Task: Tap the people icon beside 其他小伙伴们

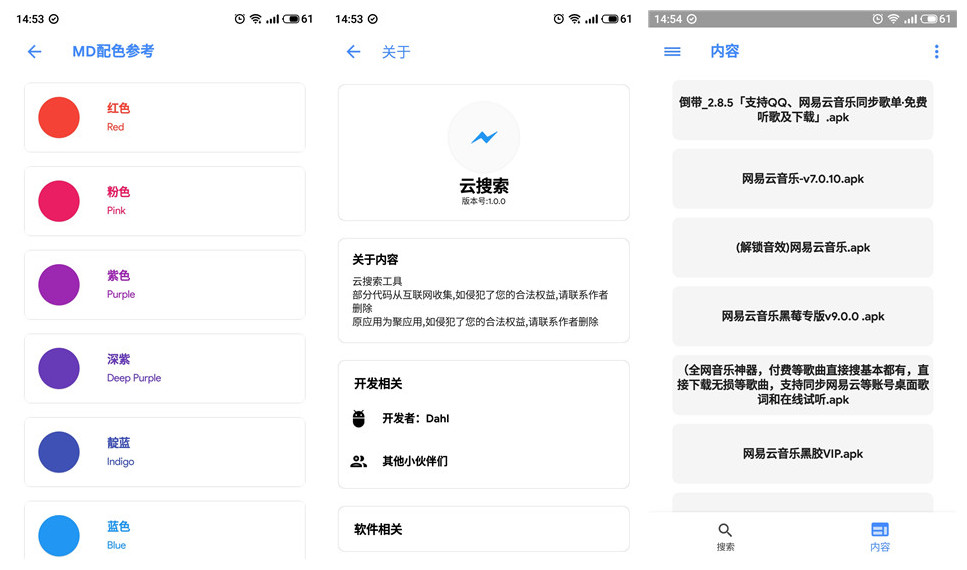Action: [358, 461]
